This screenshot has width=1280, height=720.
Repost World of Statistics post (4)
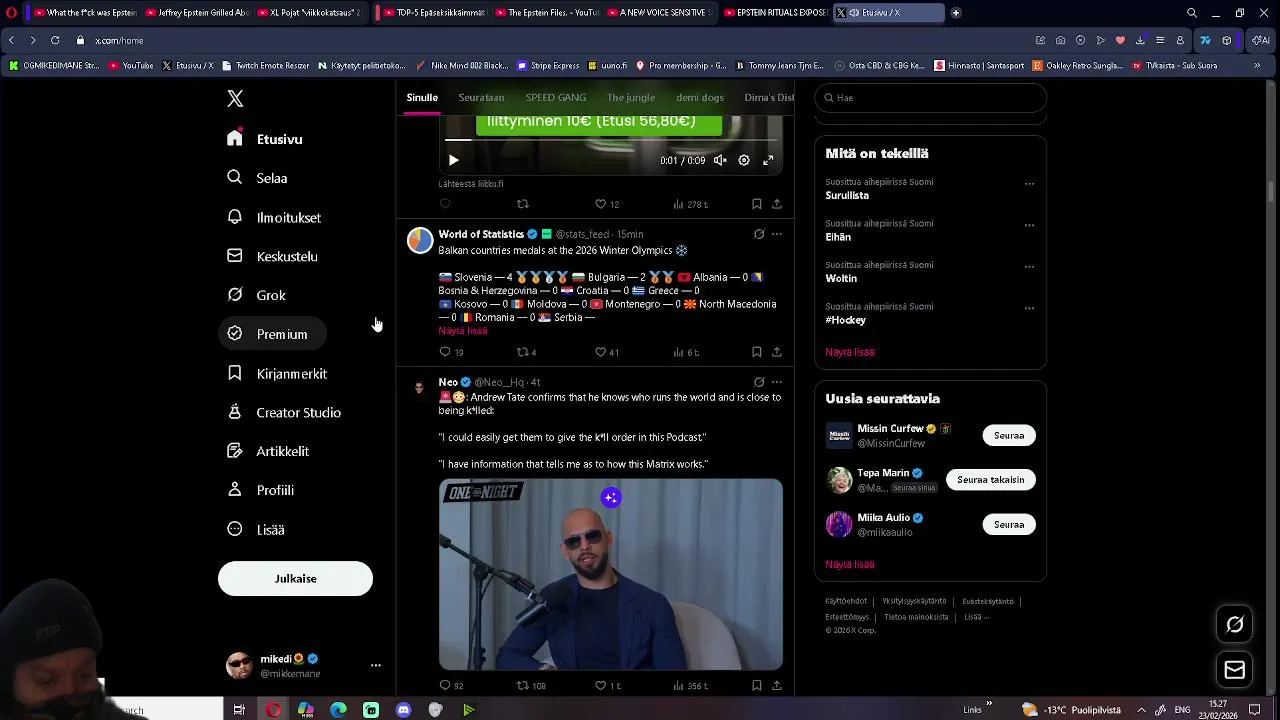[x=526, y=352]
